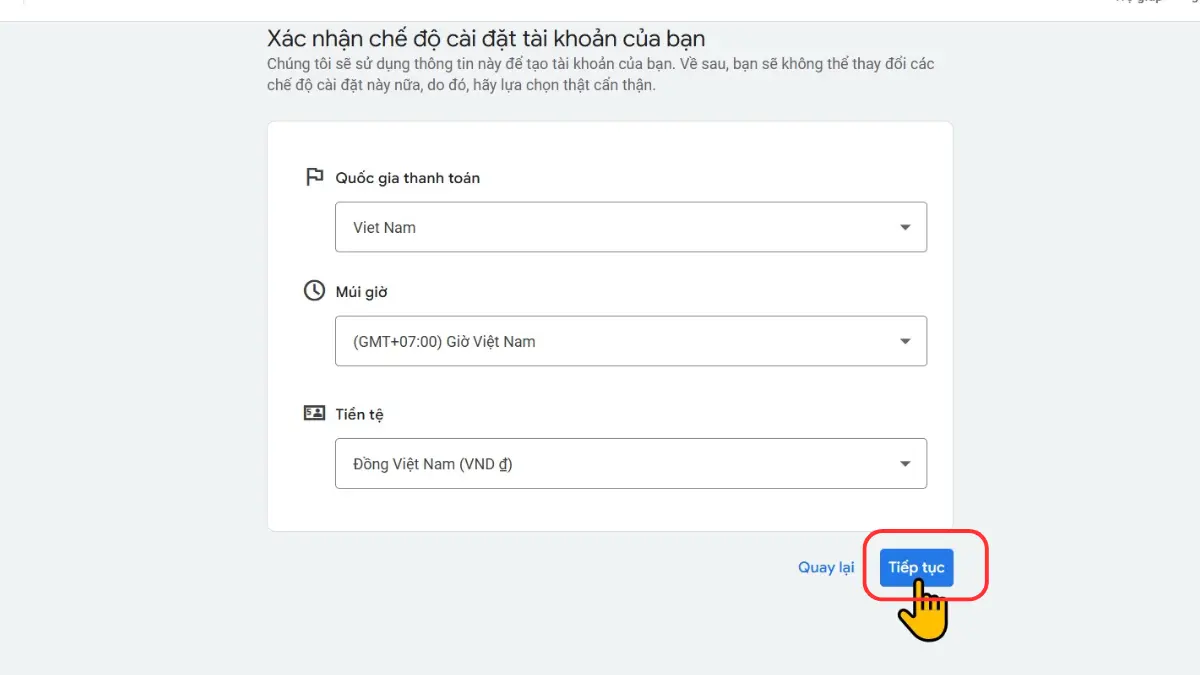Open the Tiền tệ currency dropdown

pyautogui.click(x=630, y=463)
